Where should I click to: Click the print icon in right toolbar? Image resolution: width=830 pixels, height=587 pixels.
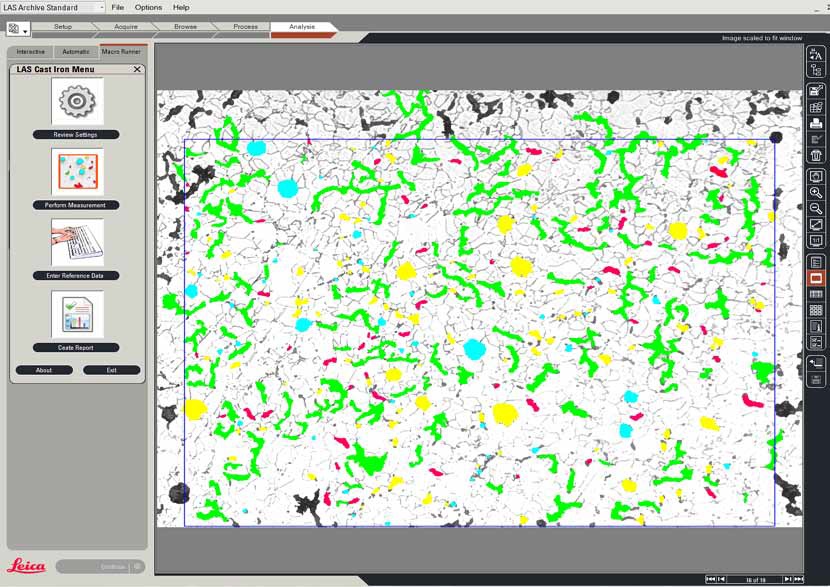click(x=816, y=123)
